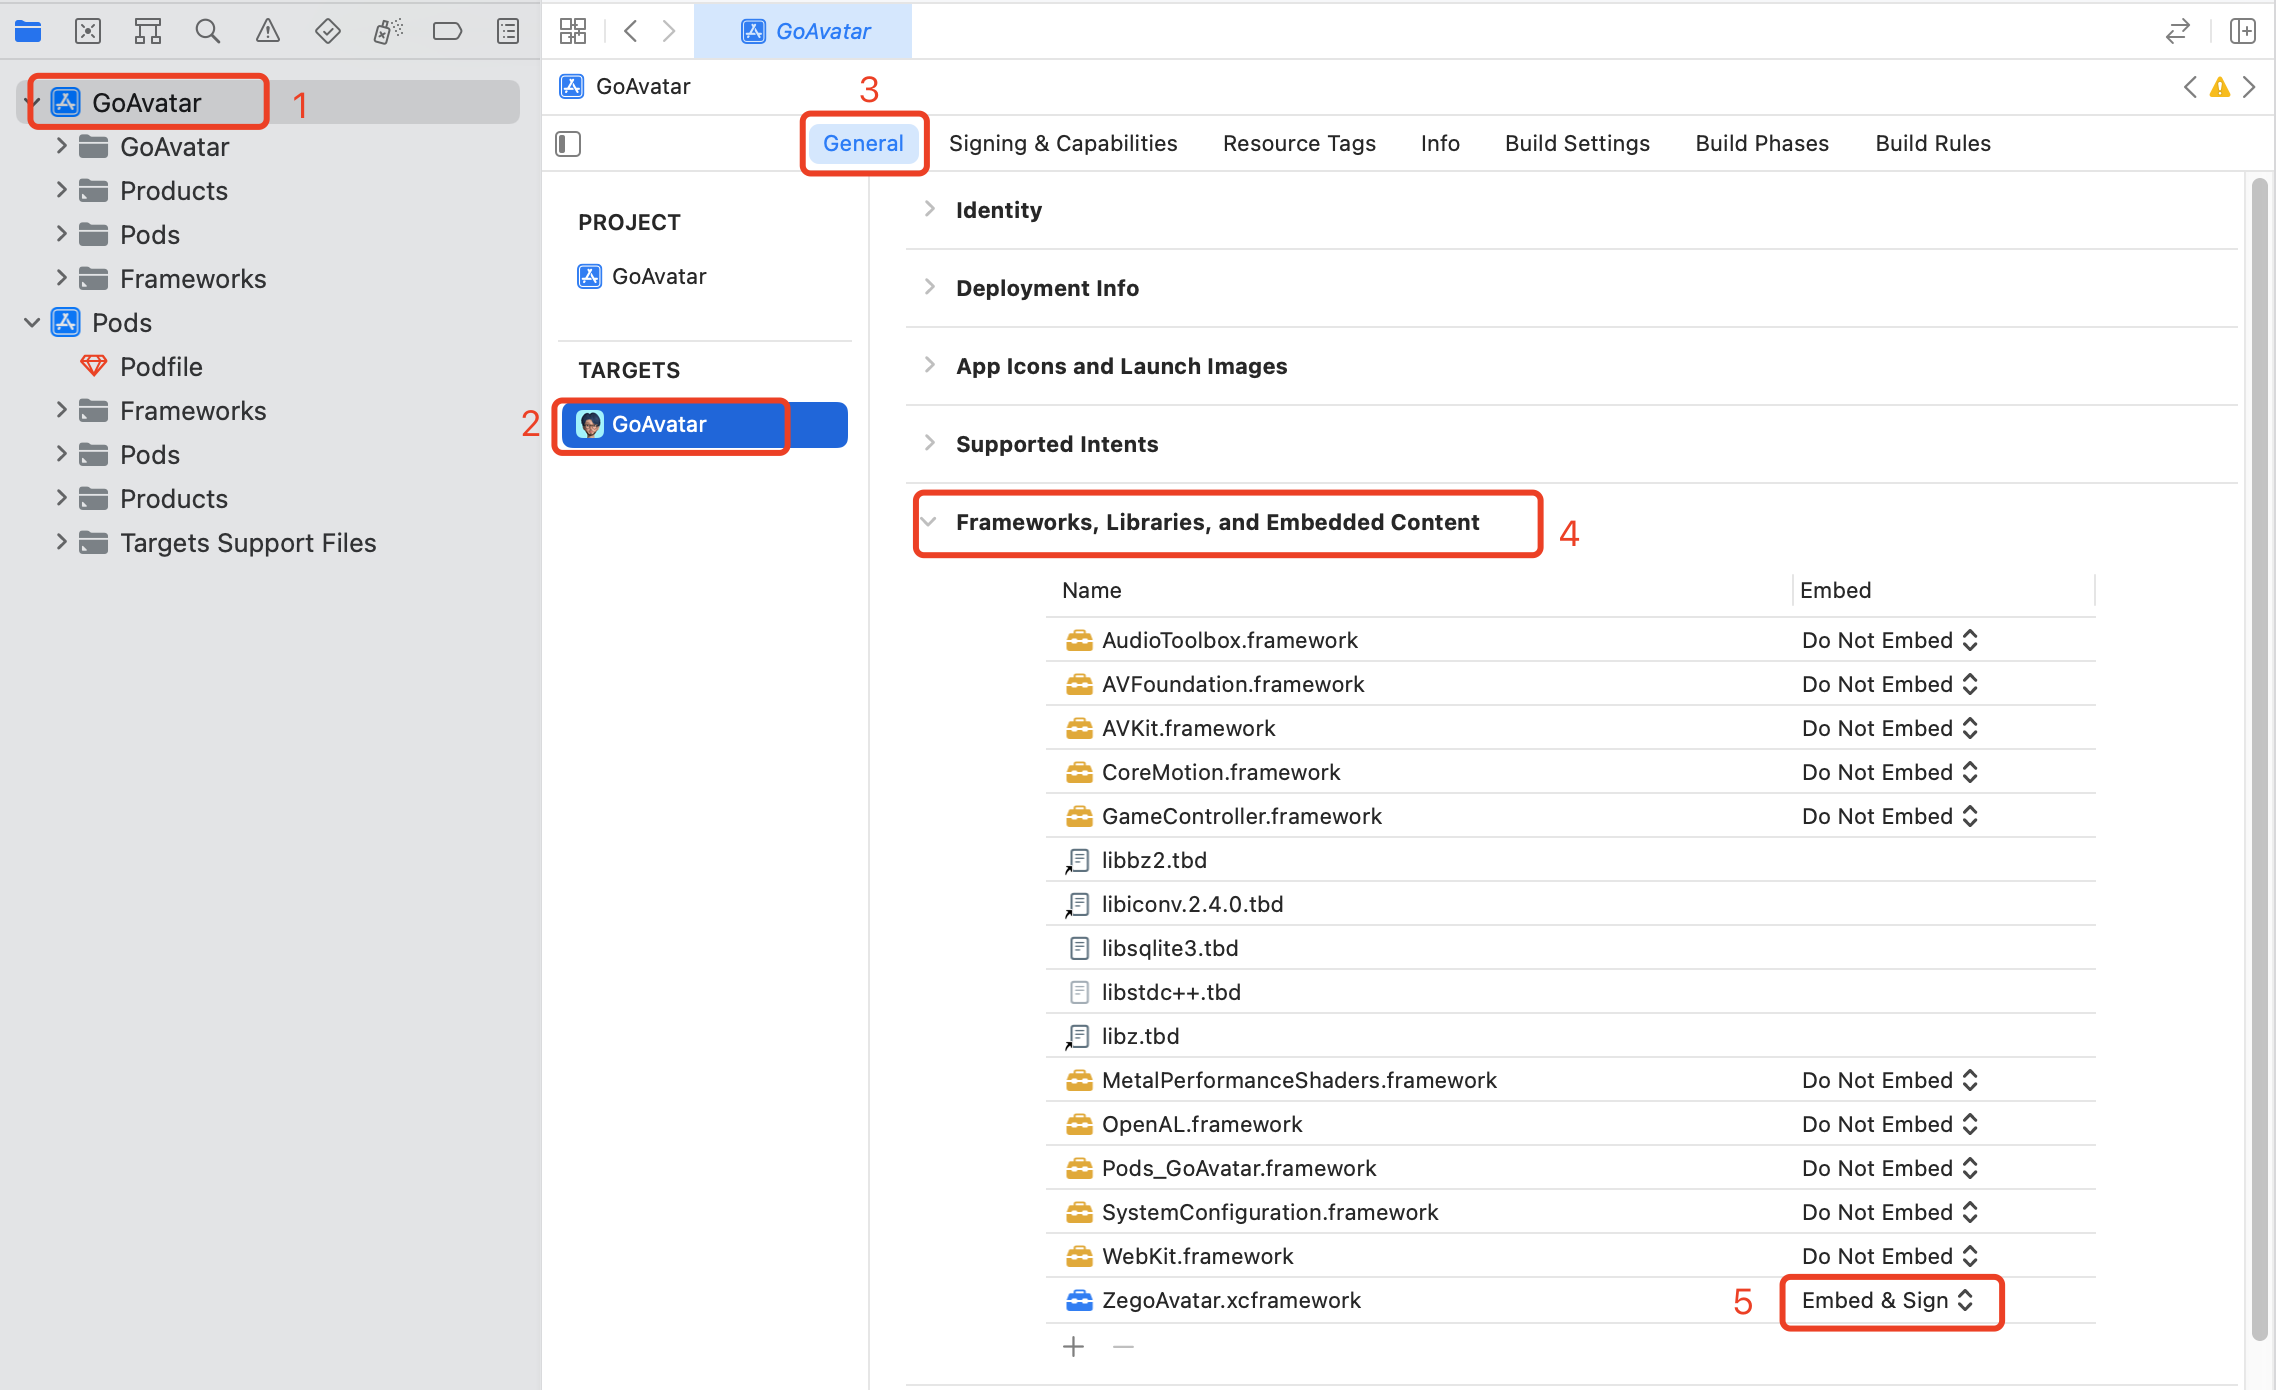Screen dimensions: 2276x1390
Task: Switch to Resource Tags tab
Action: pyautogui.click(x=1299, y=143)
